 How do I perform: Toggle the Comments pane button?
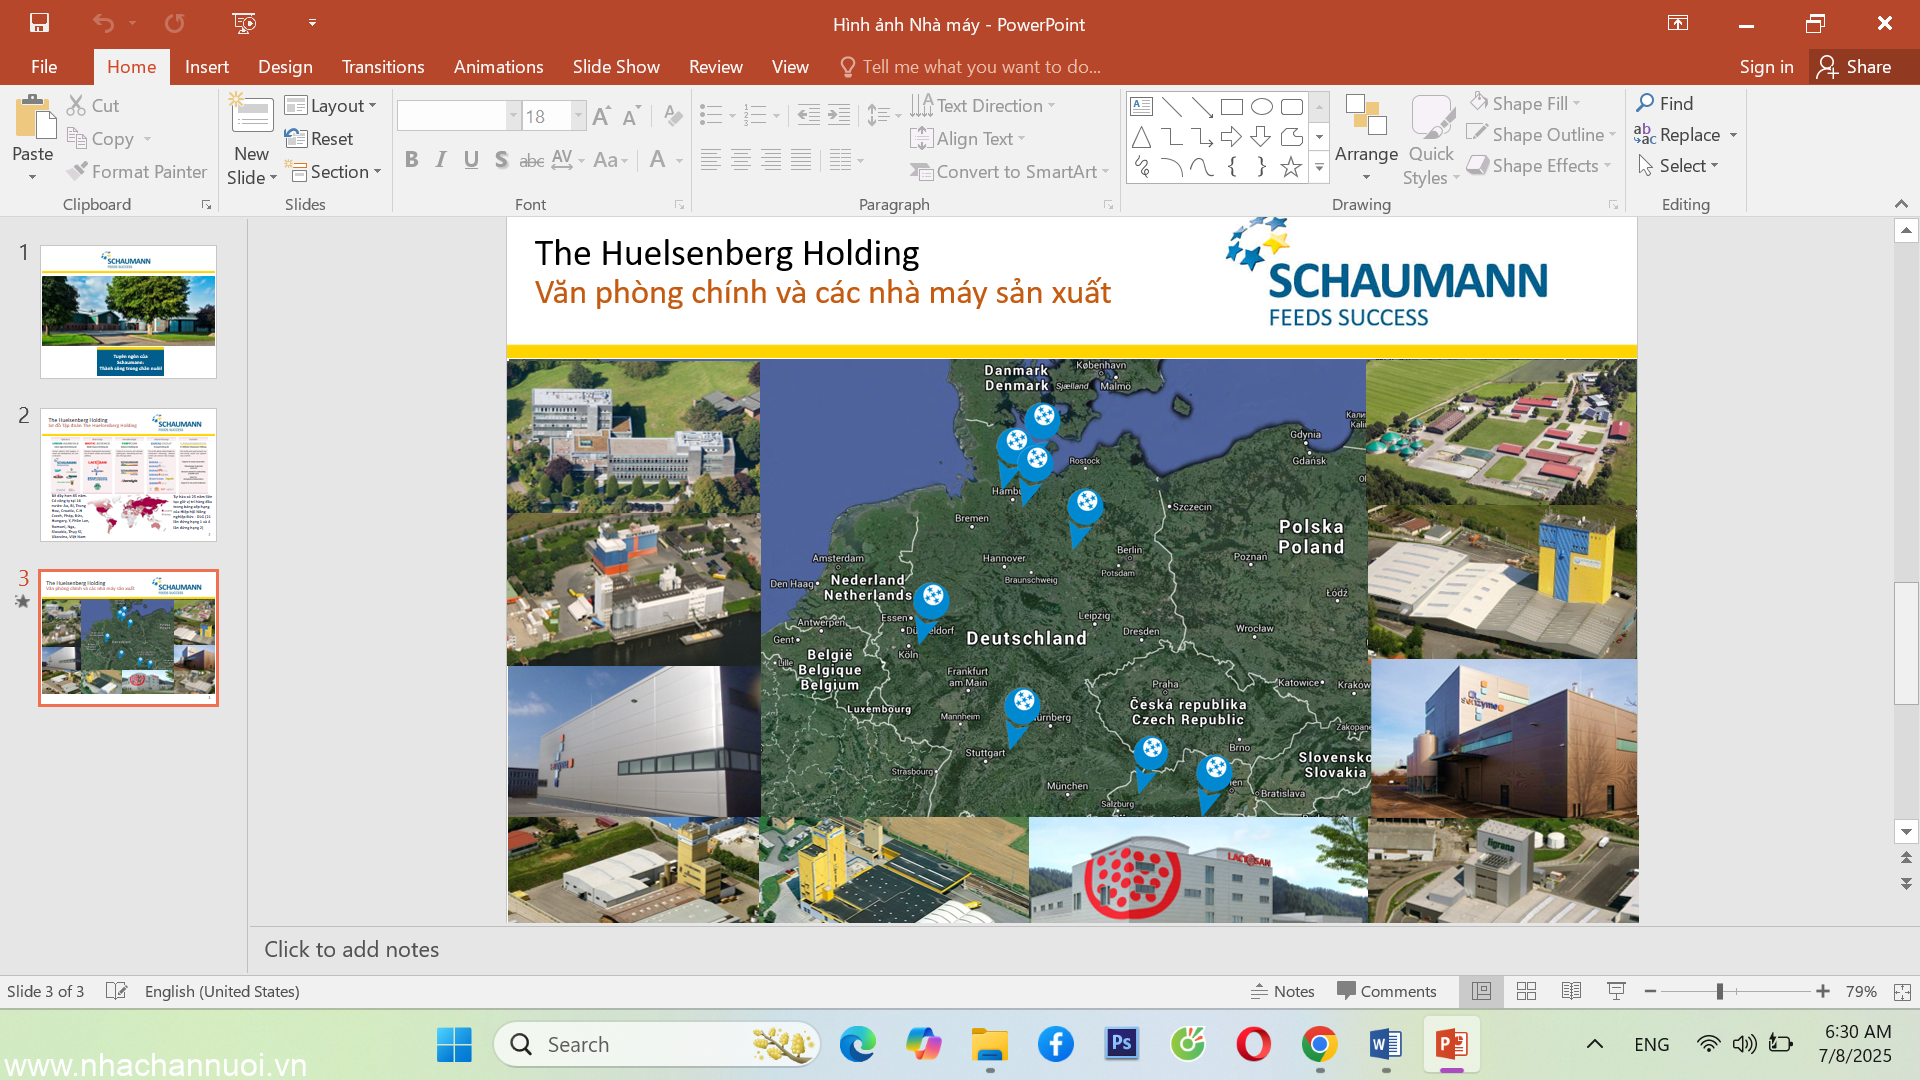pyautogui.click(x=1387, y=991)
